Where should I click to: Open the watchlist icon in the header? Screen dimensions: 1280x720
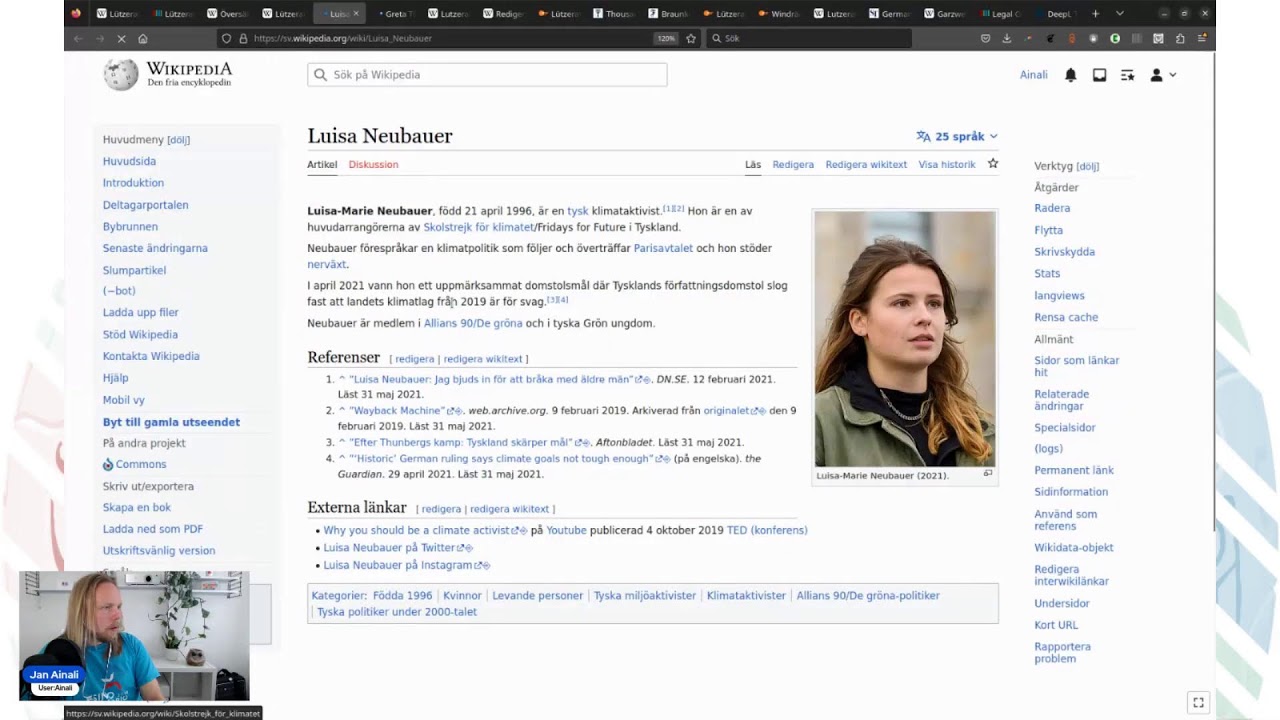pyautogui.click(x=1127, y=75)
